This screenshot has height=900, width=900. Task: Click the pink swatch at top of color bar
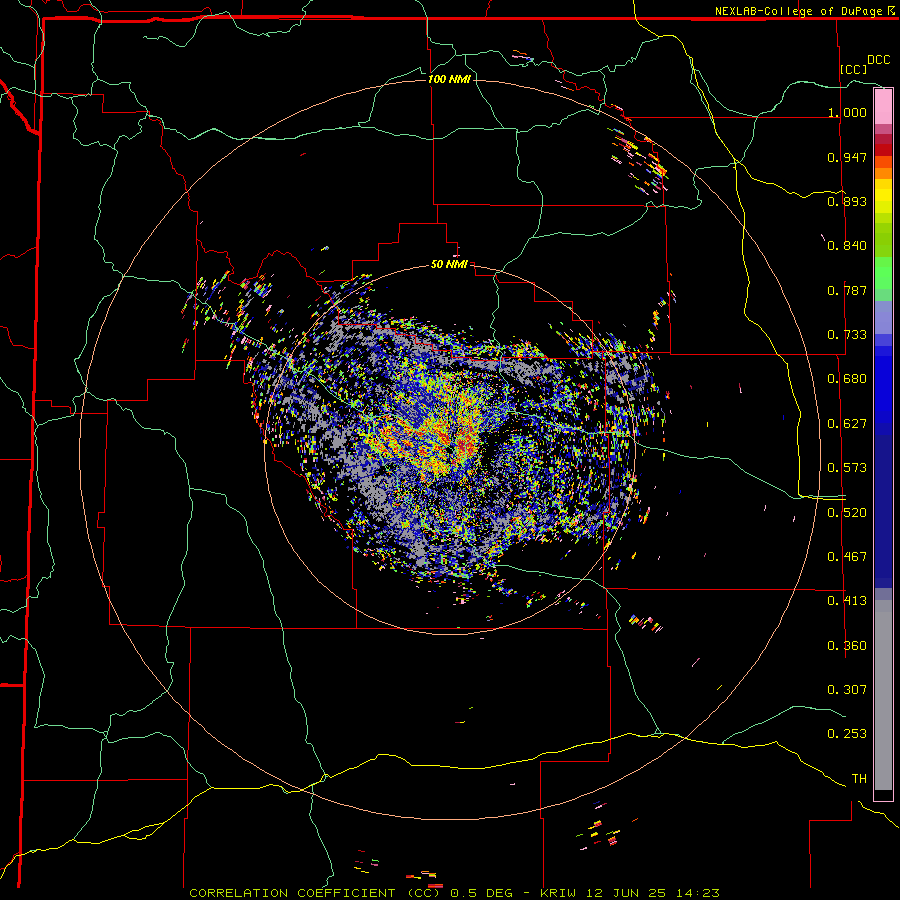(883, 107)
